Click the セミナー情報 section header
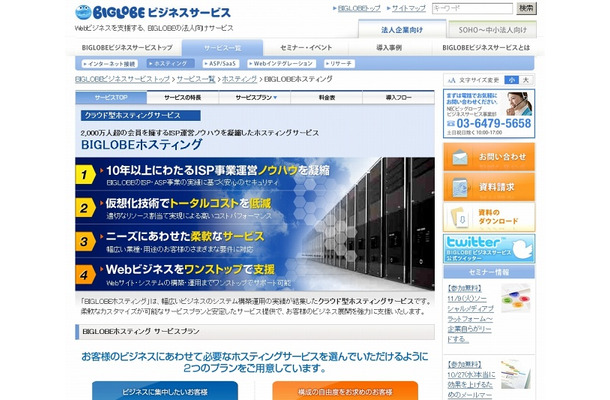This screenshot has width=610, height=400. (x=489, y=272)
